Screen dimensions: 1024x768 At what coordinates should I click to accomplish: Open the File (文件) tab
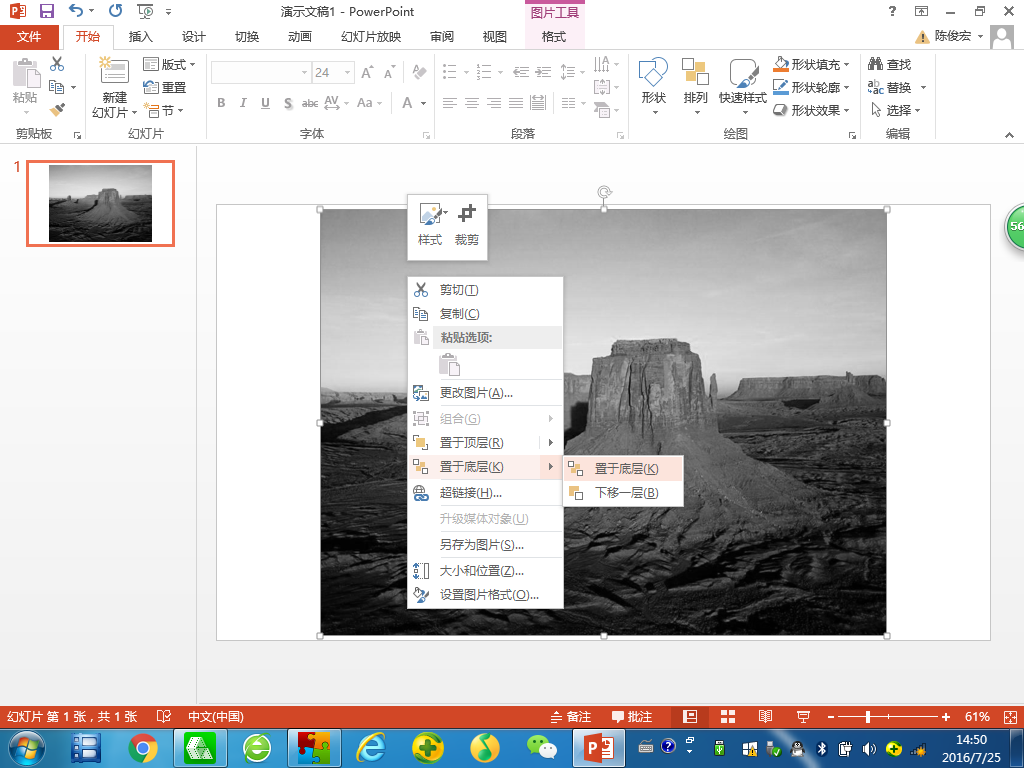tap(29, 37)
